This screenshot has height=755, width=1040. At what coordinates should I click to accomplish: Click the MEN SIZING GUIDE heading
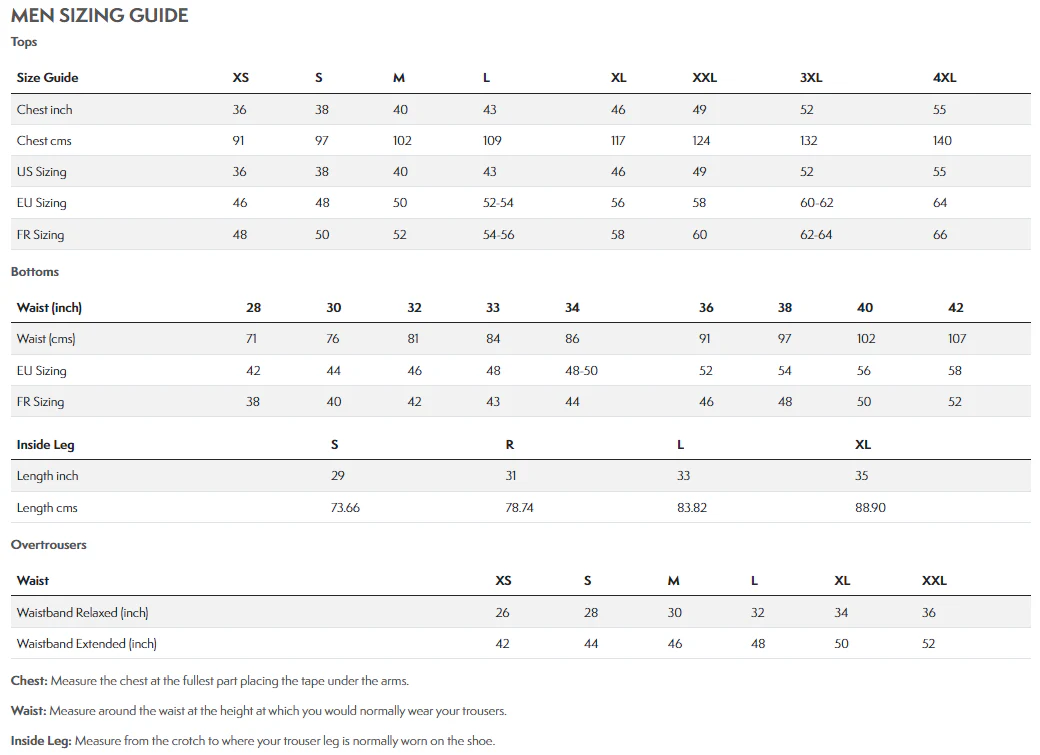[x=99, y=15]
